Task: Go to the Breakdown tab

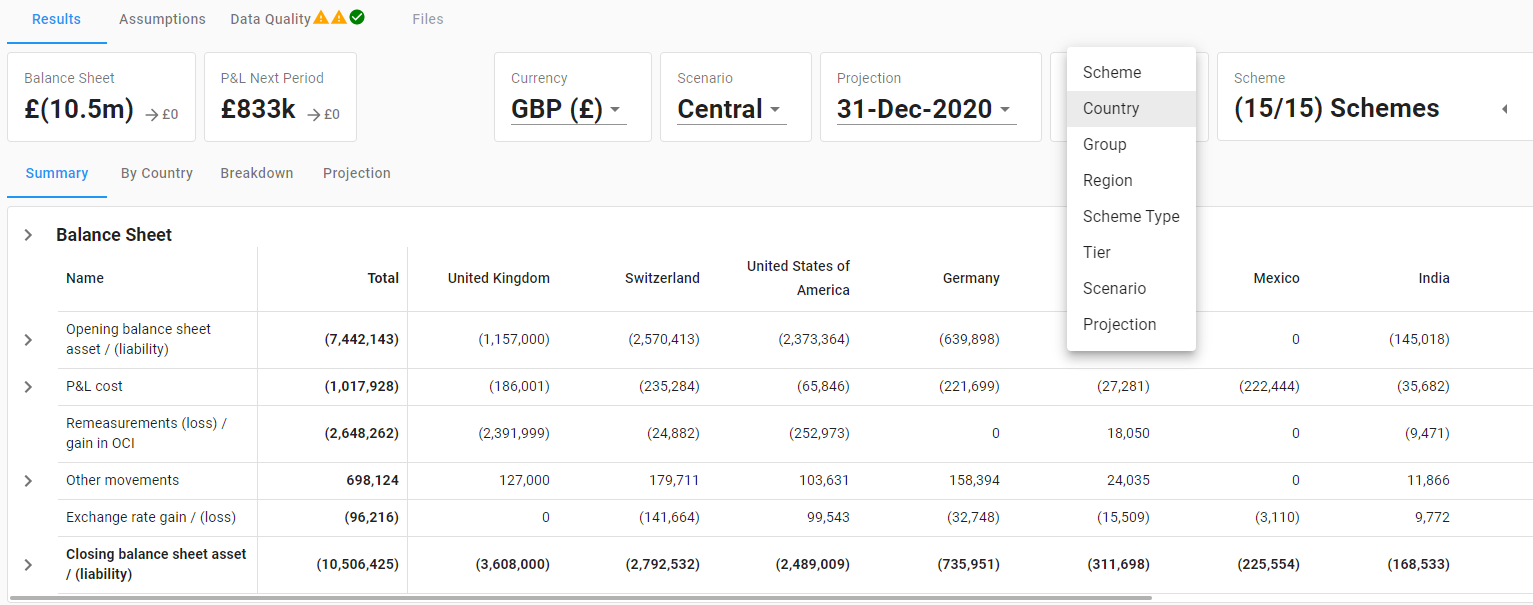Action: [x=257, y=173]
